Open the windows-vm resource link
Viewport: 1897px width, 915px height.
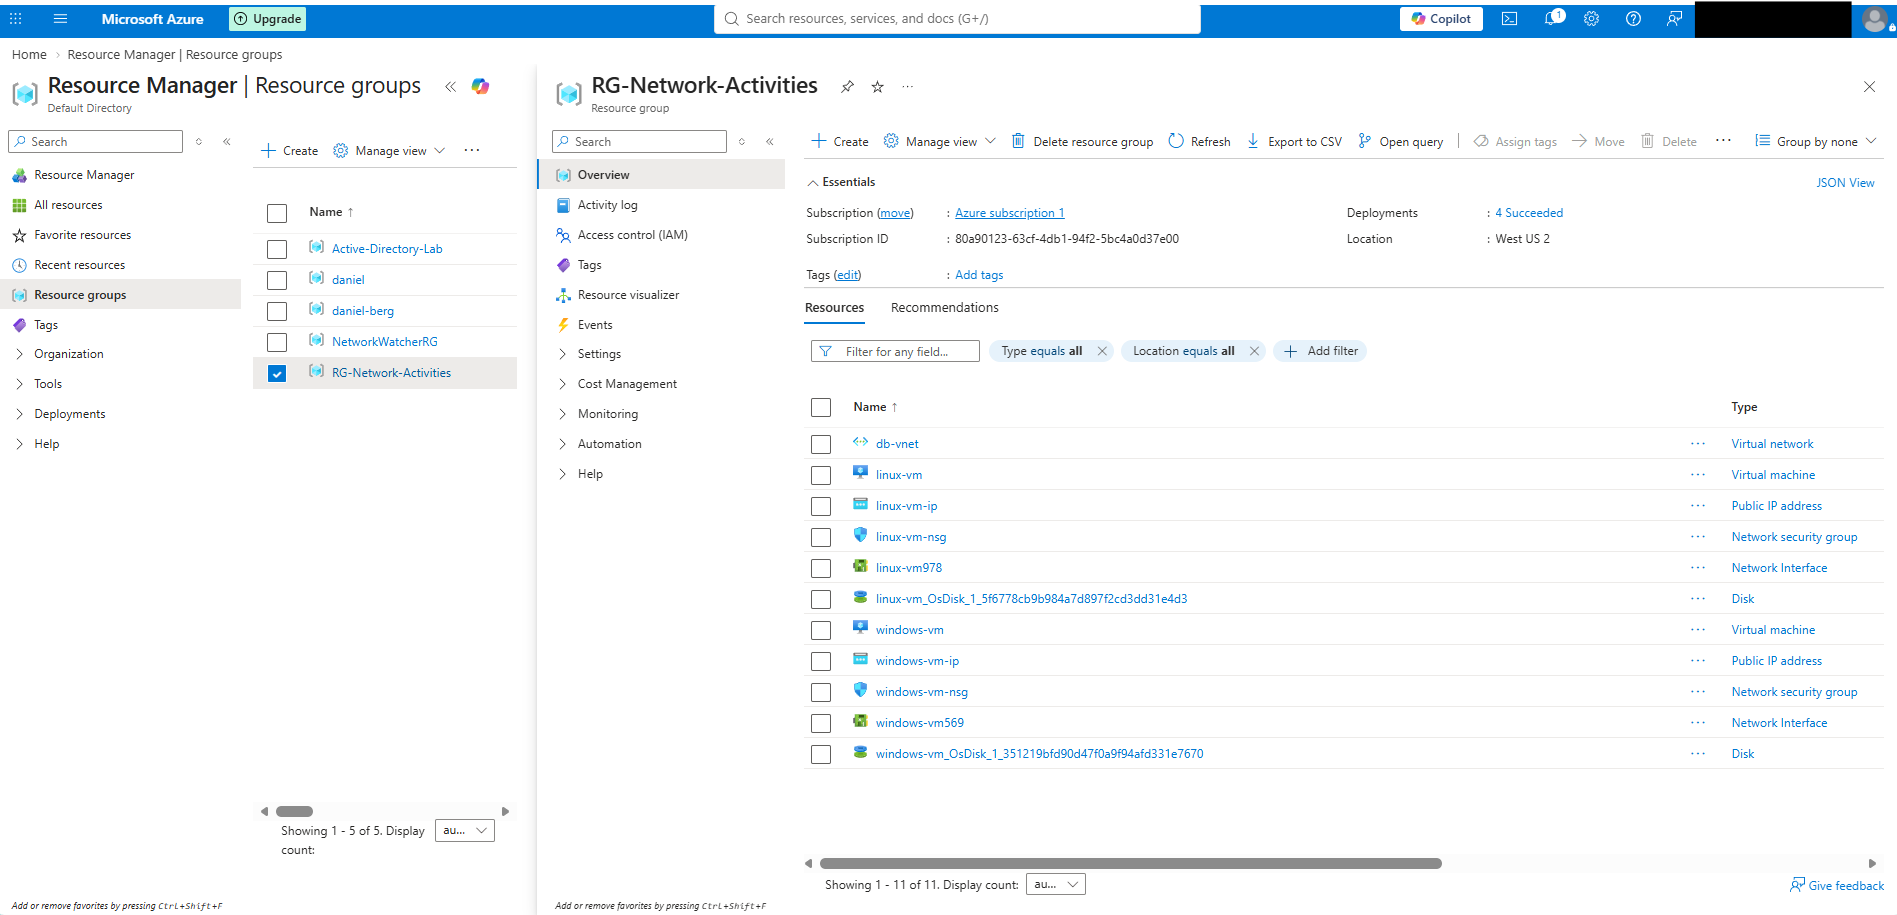pos(909,630)
